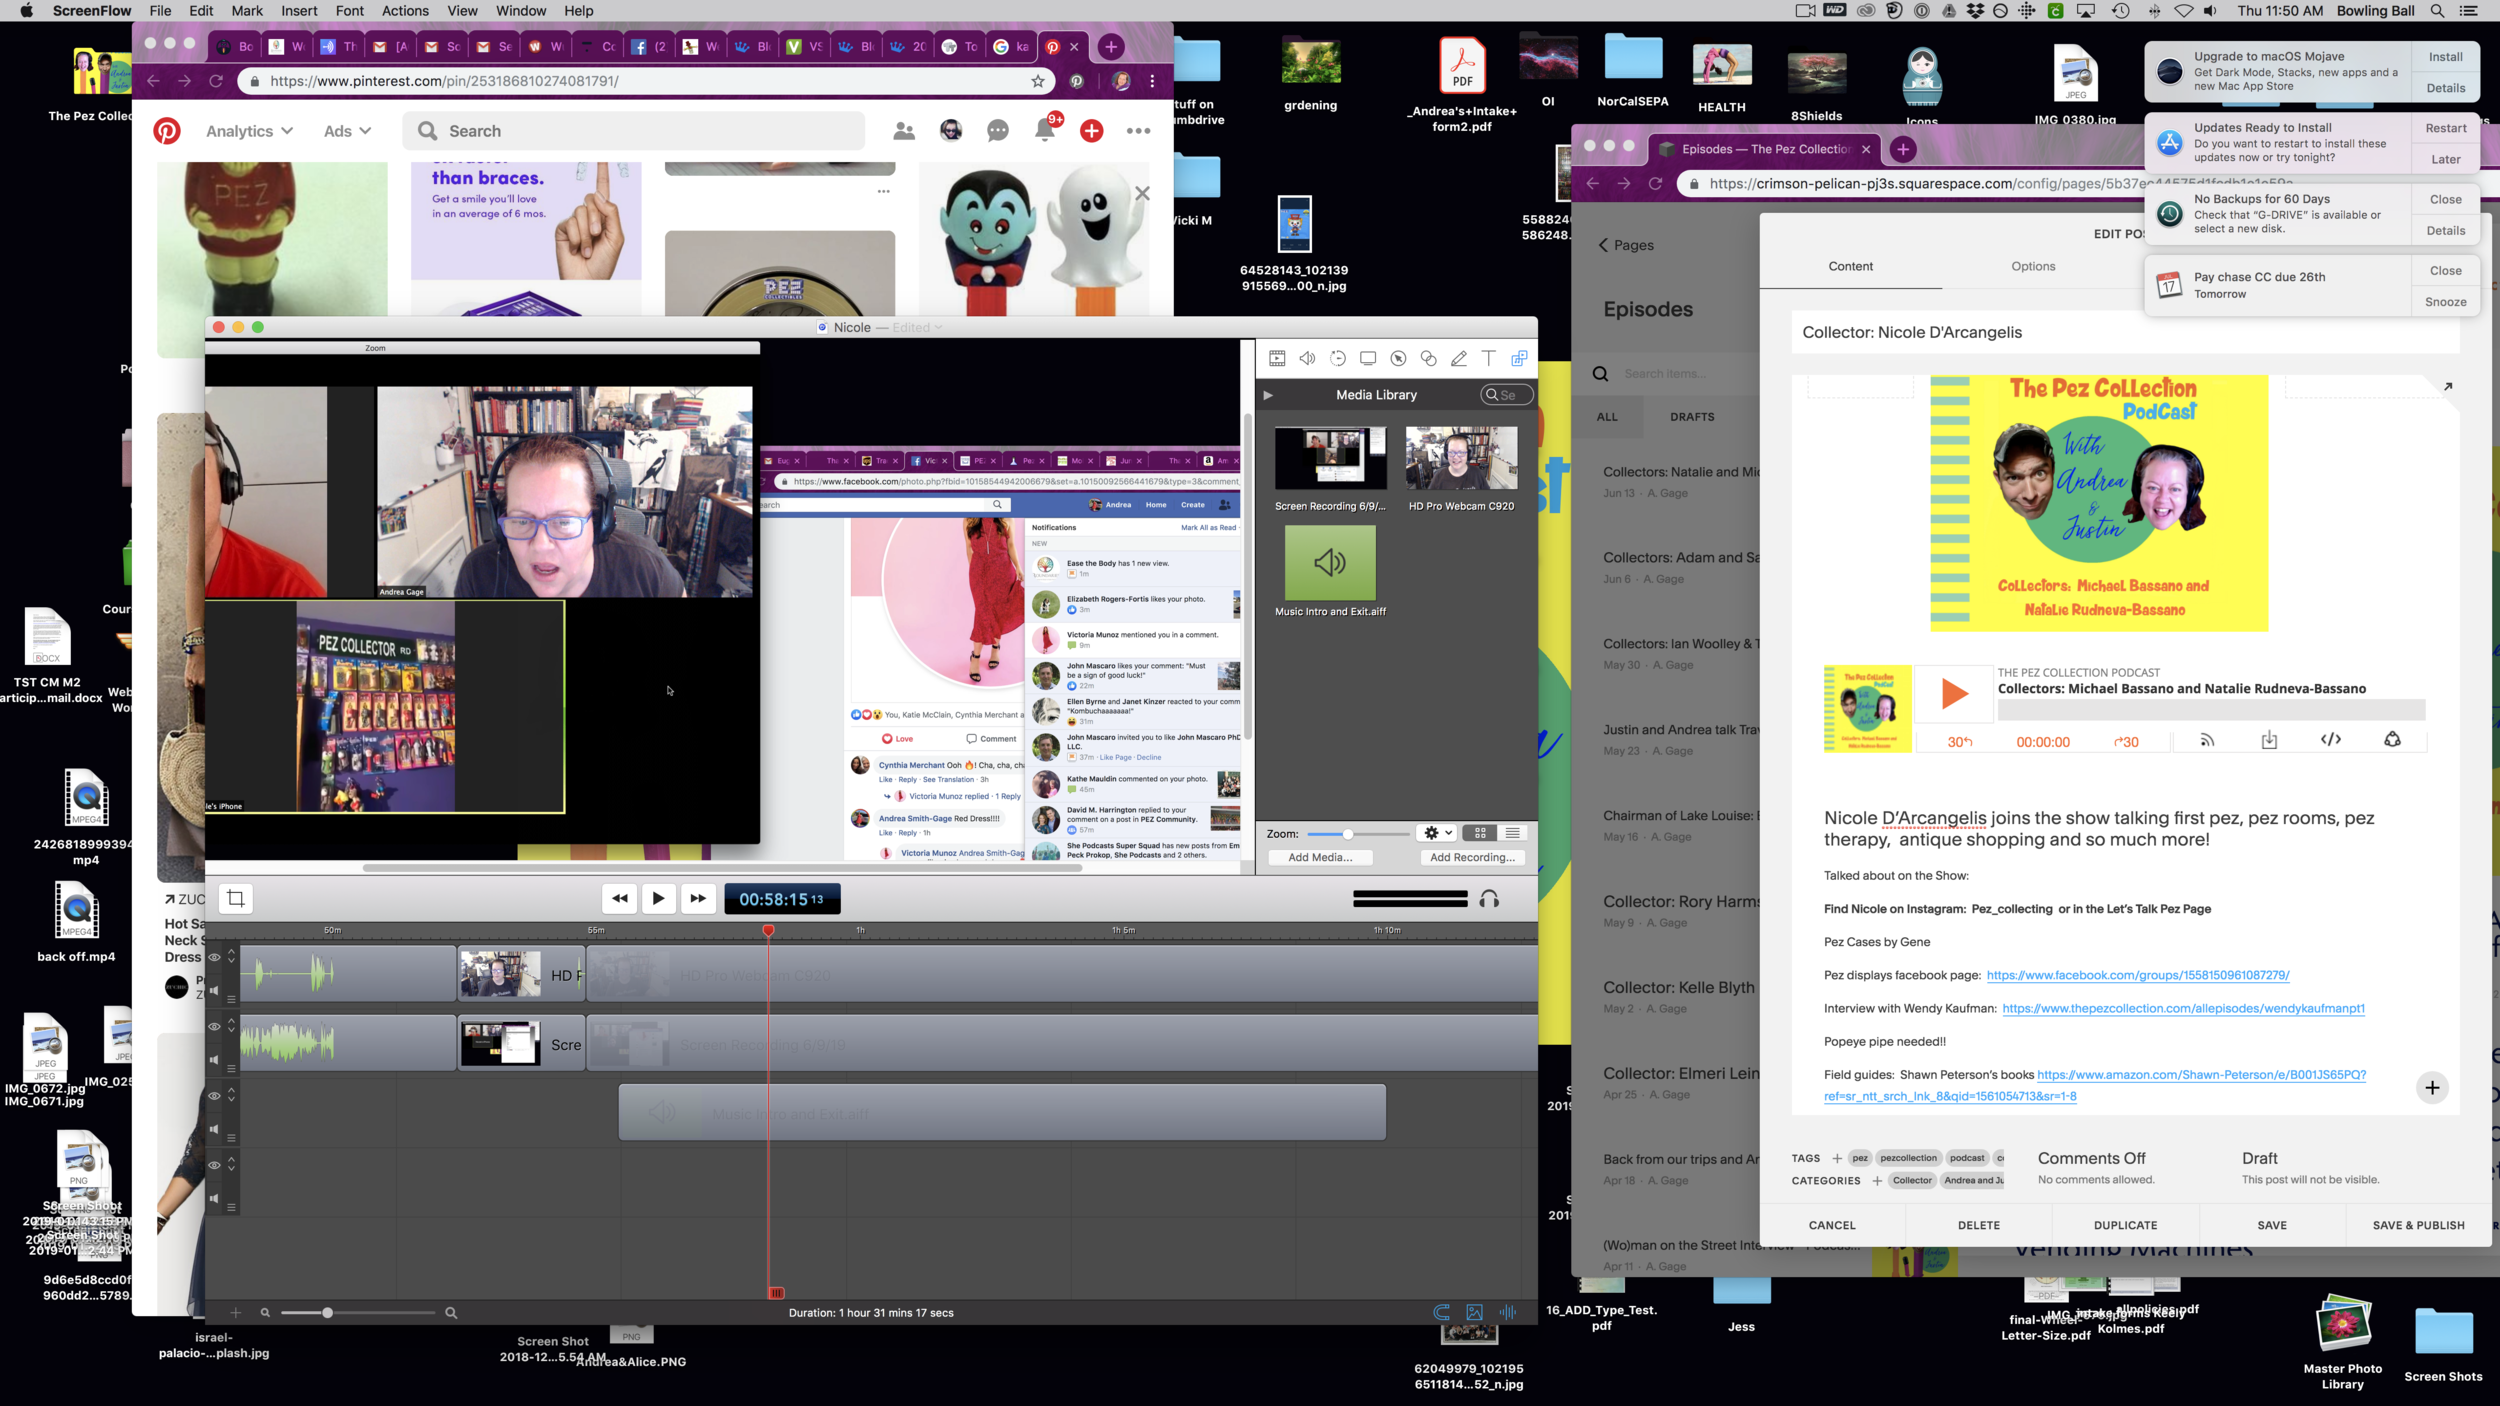
Task: Adjust Screen Recording track height stepper
Action: tap(231, 1026)
